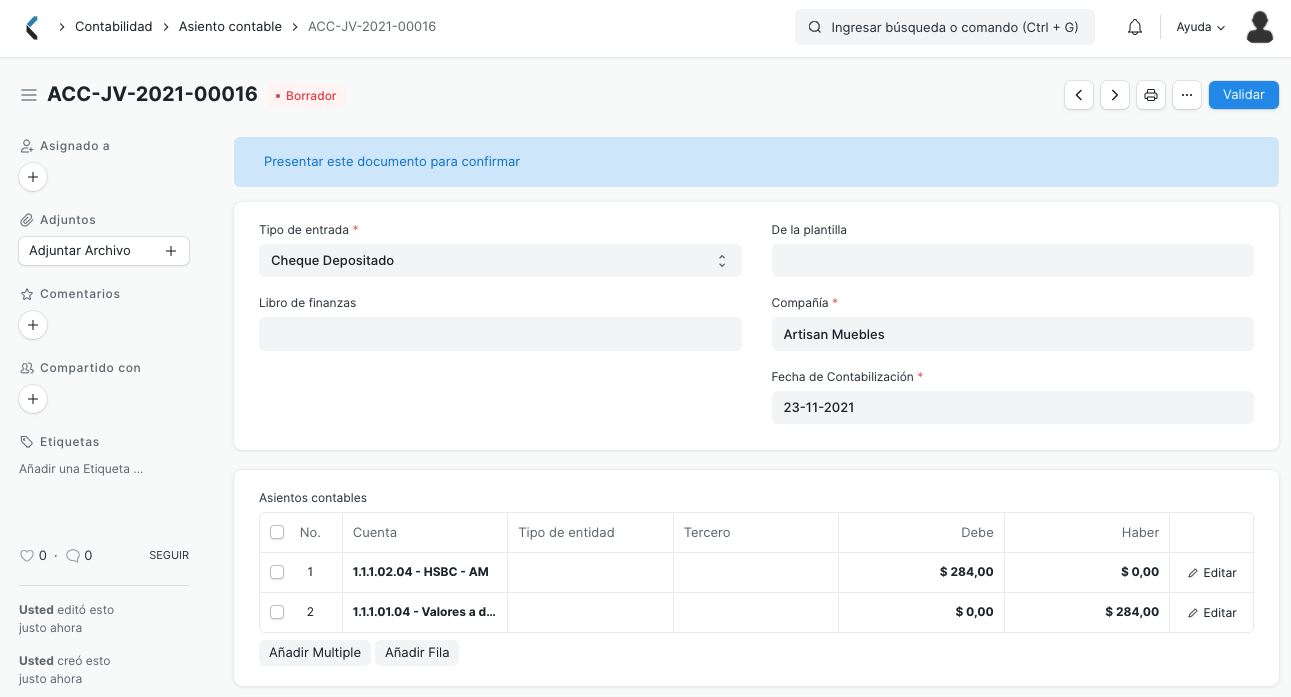Click the Libro de finanzas field
1291x697 pixels.
click(x=500, y=334)
